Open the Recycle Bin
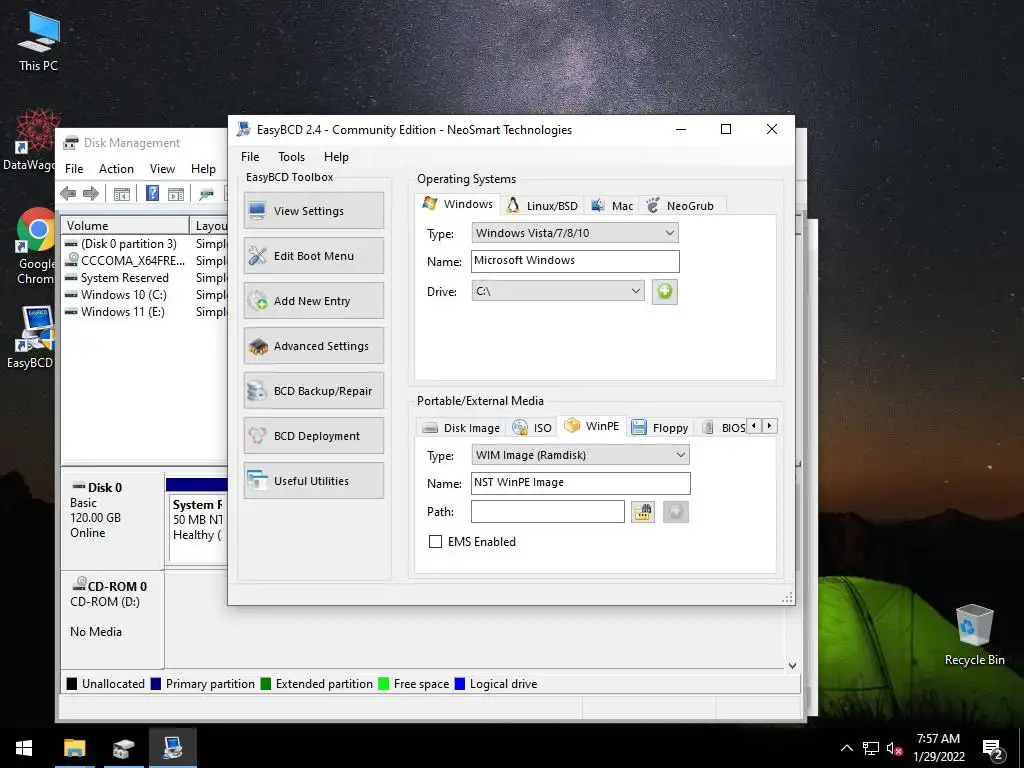This screenshot has height=768, width=1024. click(x=974, y=635)
